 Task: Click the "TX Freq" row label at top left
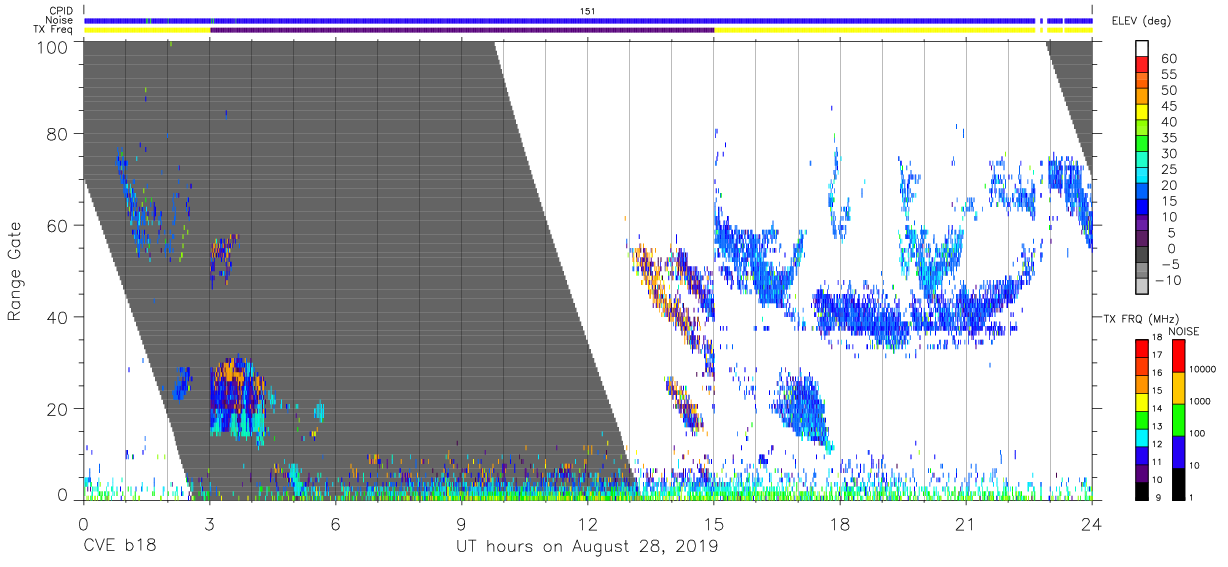click(x=54, y=31)
